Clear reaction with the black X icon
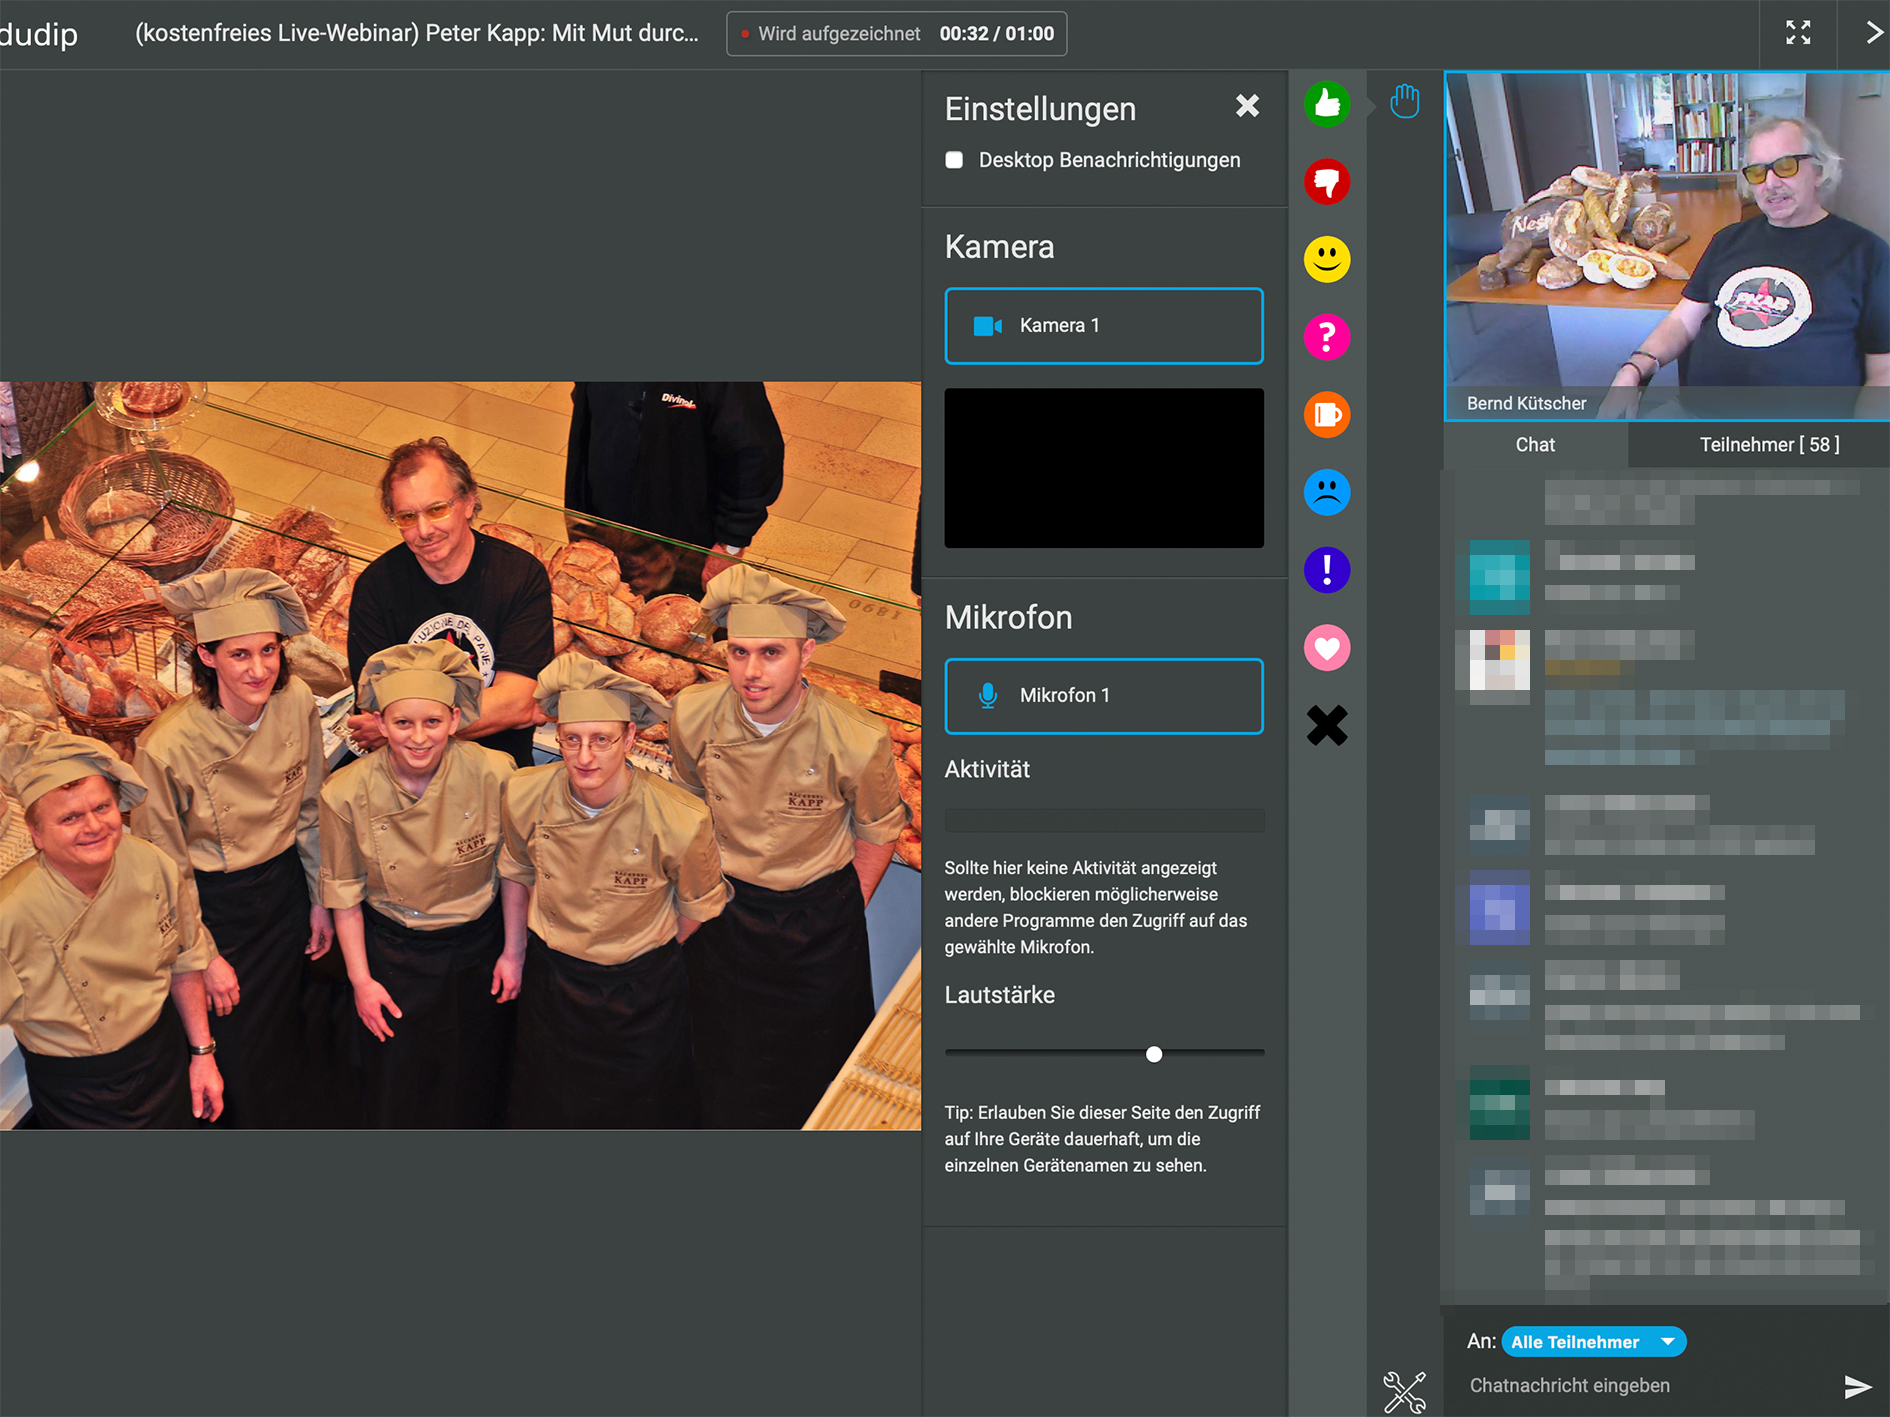1890x1417 pixels. click(x=1326, y=726)
